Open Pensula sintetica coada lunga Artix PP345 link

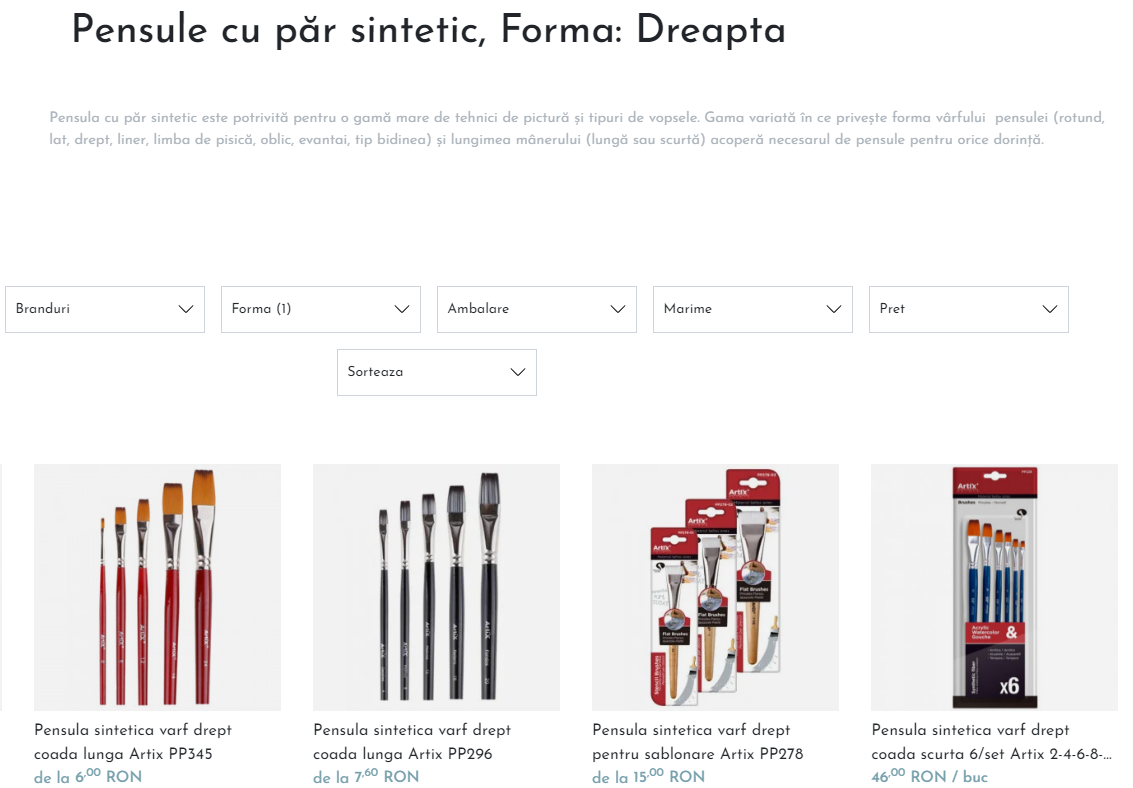pos(133,742)
